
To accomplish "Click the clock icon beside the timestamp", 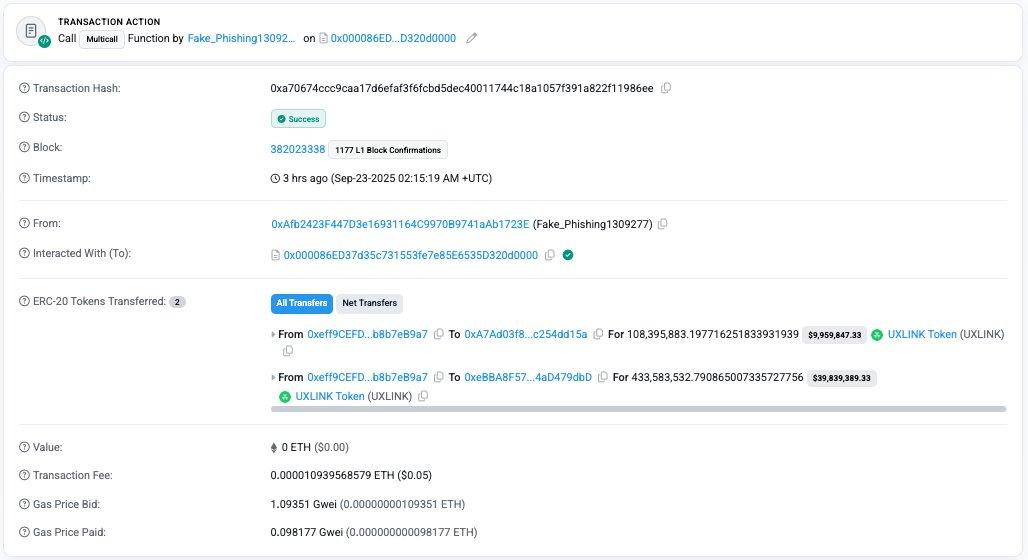I will (x=275, y=178).
